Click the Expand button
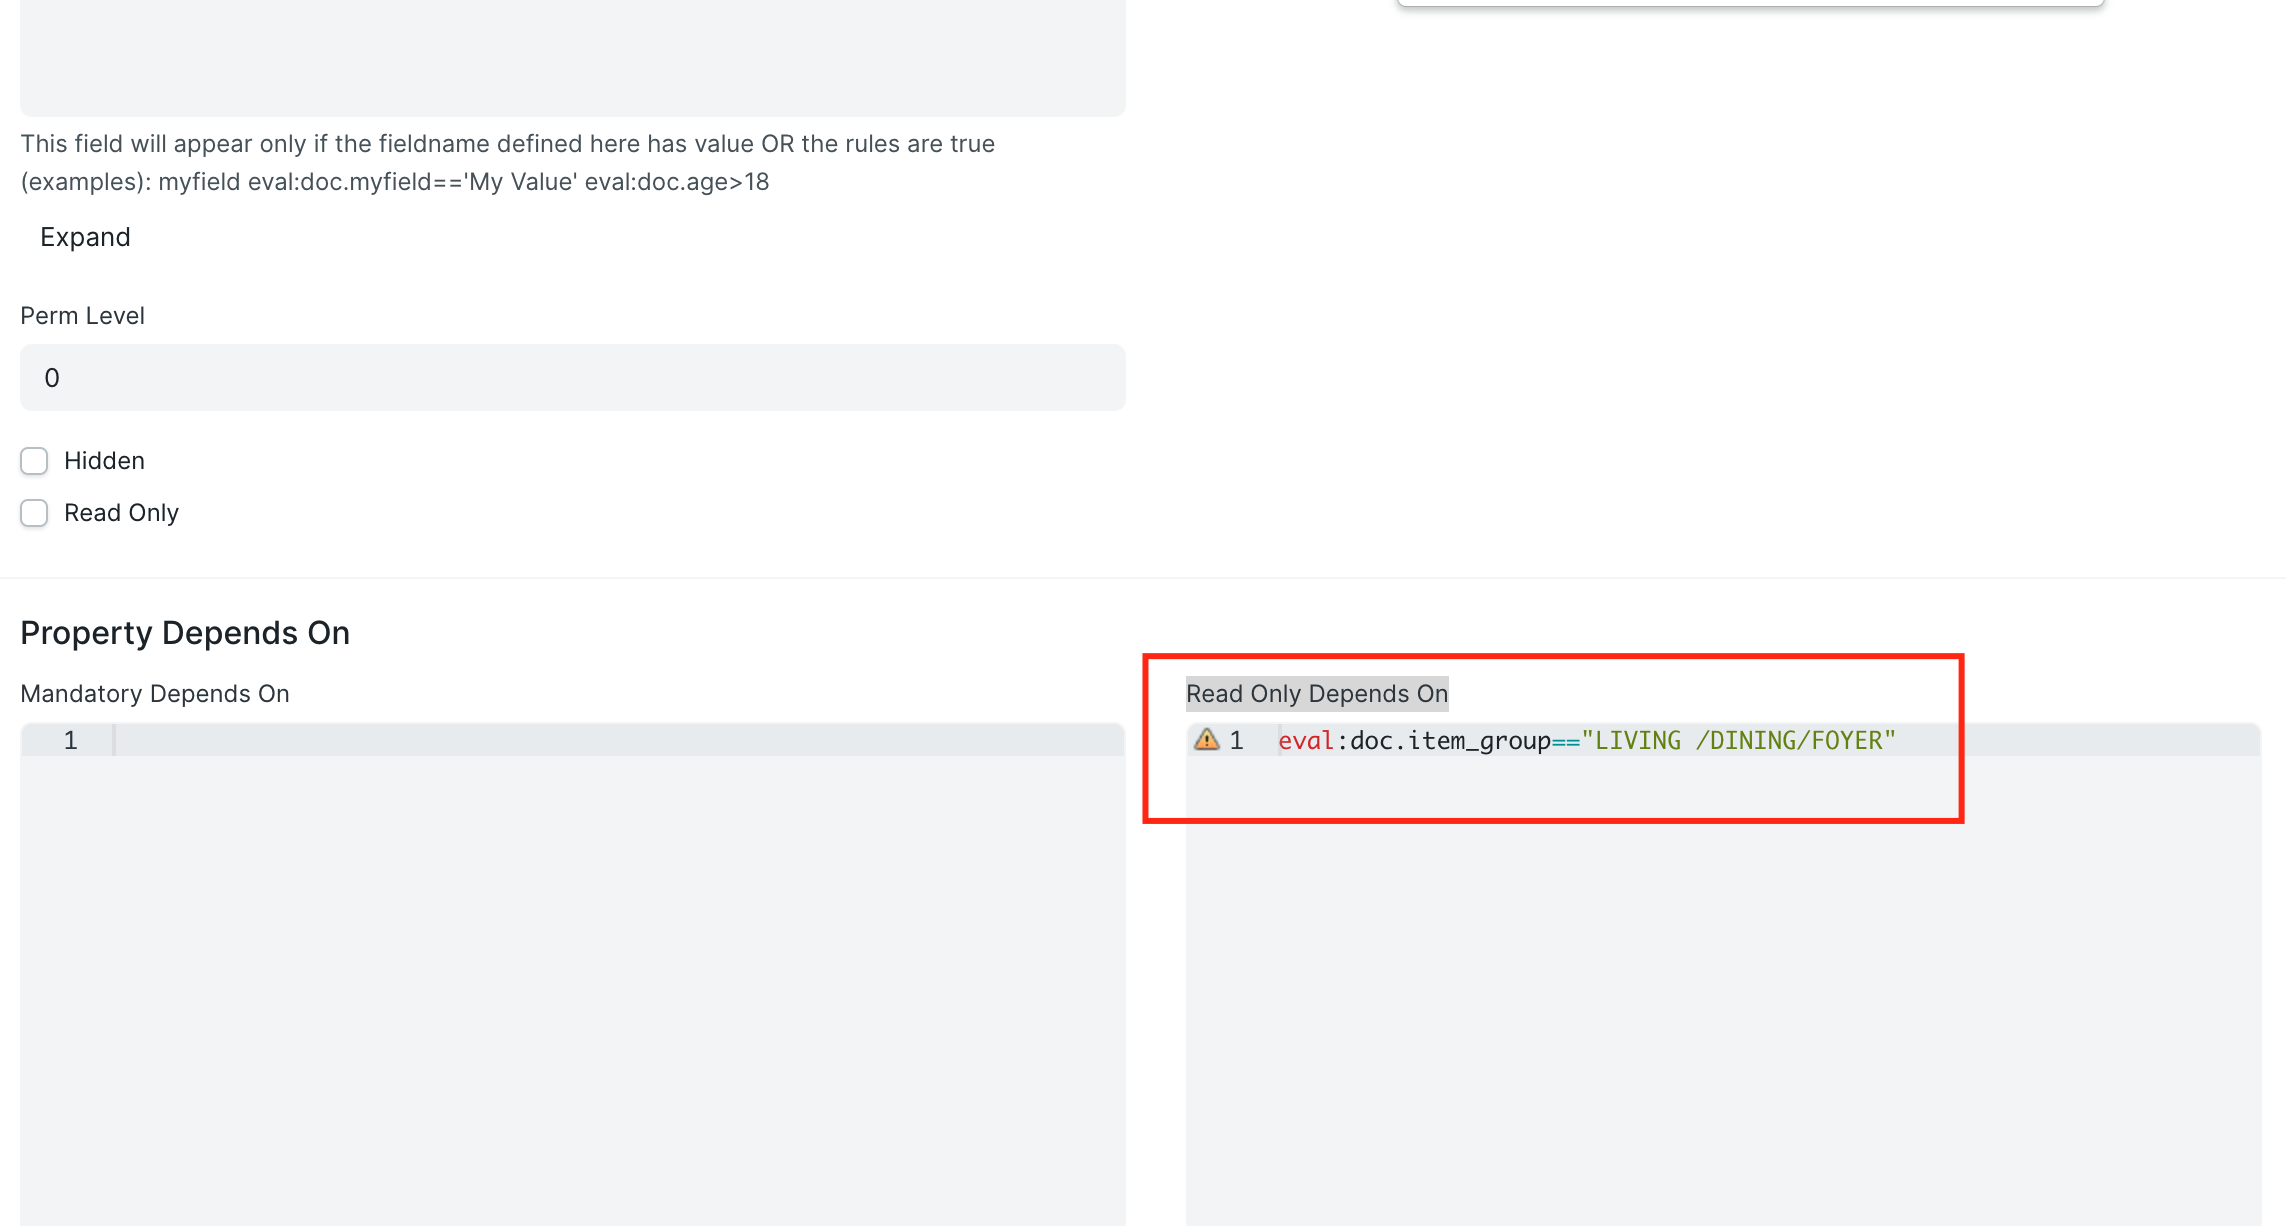The height and width of the screenshot is (1226, 2286). [85, 237]
